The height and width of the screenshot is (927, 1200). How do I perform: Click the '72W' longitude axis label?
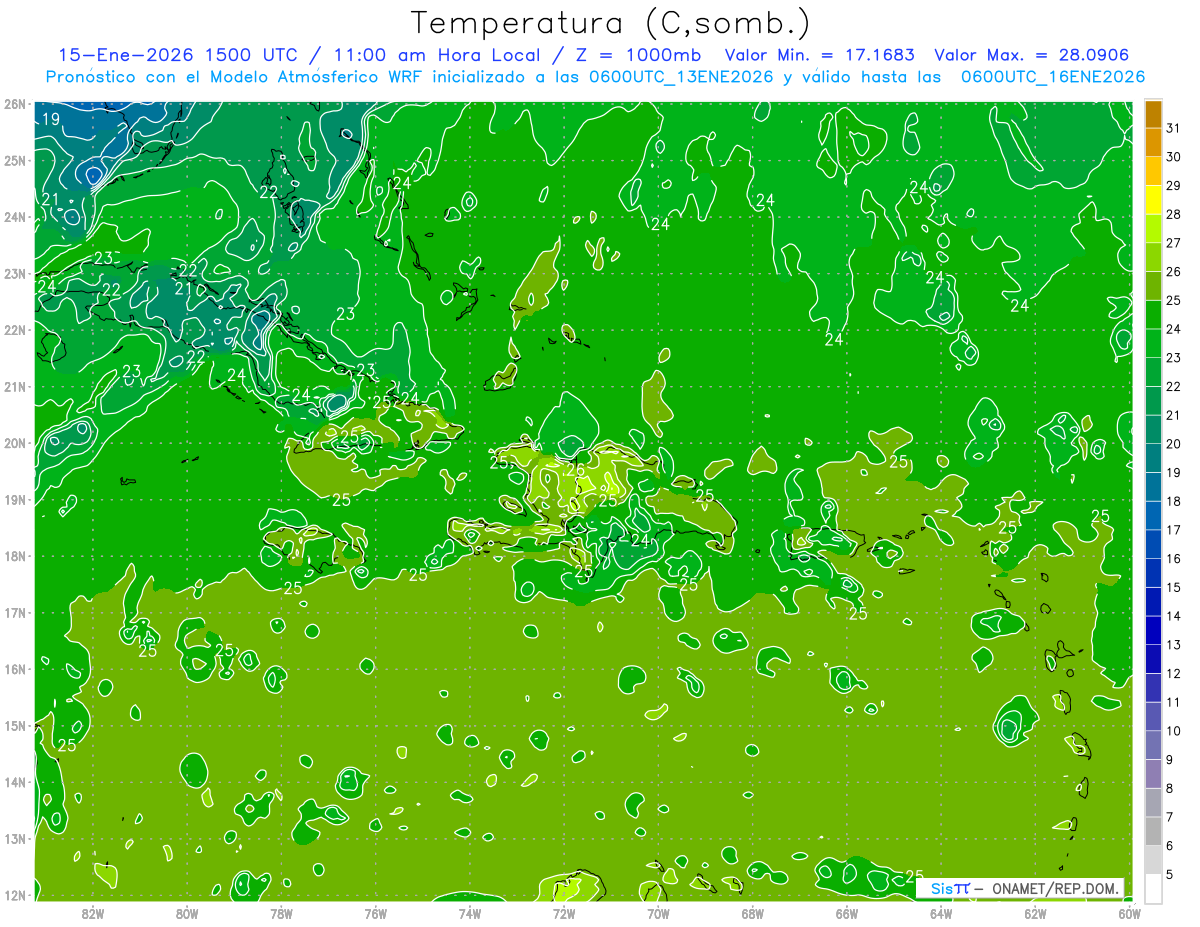(564, 913)
